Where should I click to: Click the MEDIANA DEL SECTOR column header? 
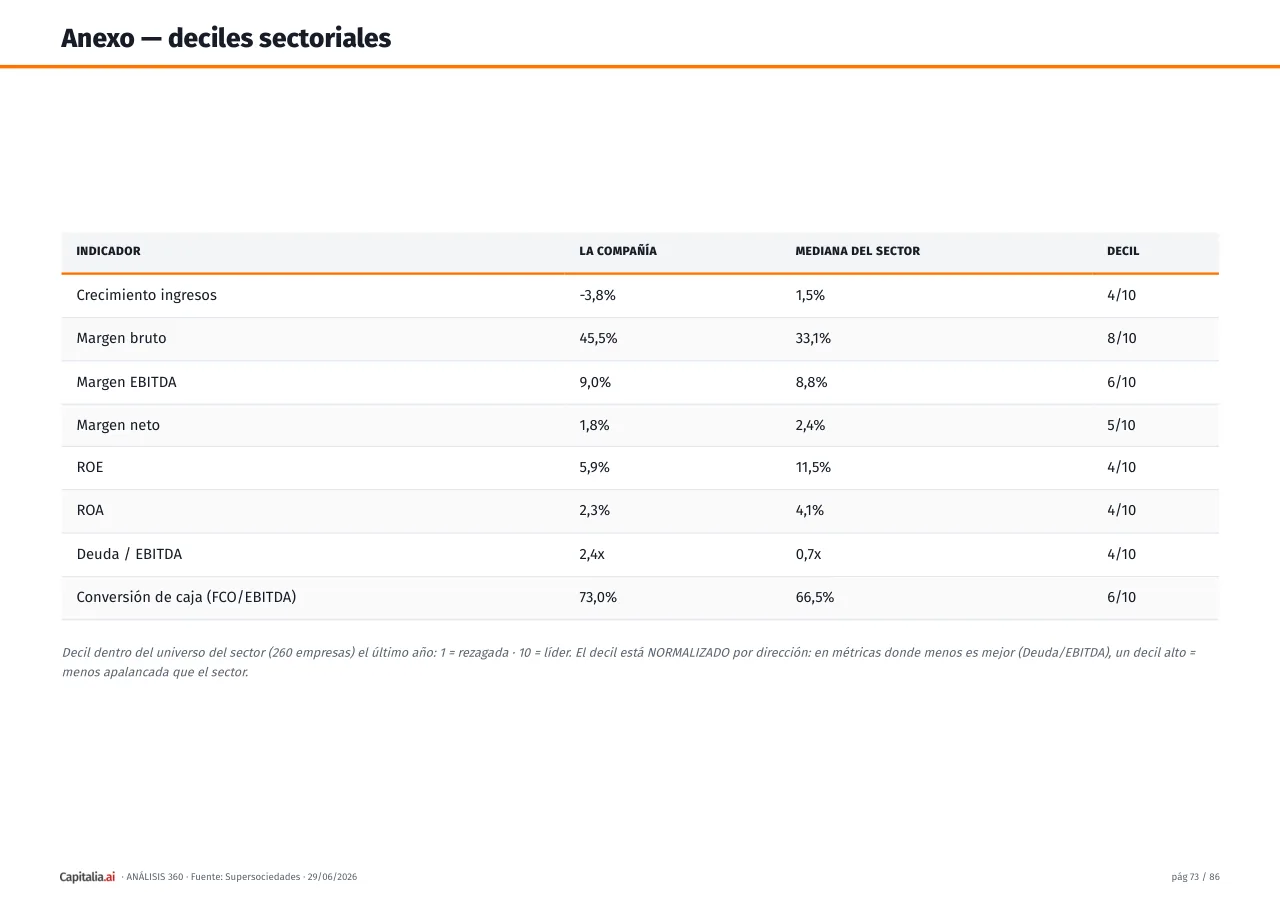pos(857,251)
